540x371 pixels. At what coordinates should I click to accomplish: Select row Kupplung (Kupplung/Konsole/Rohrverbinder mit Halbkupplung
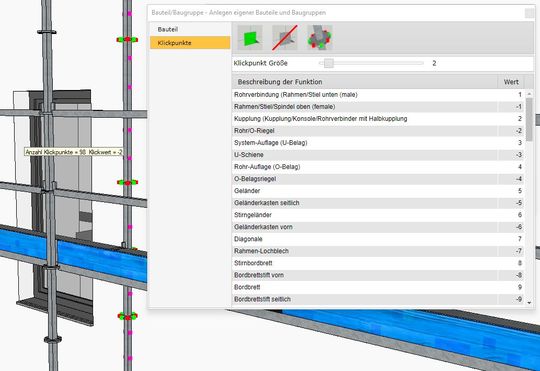point(378,118)
